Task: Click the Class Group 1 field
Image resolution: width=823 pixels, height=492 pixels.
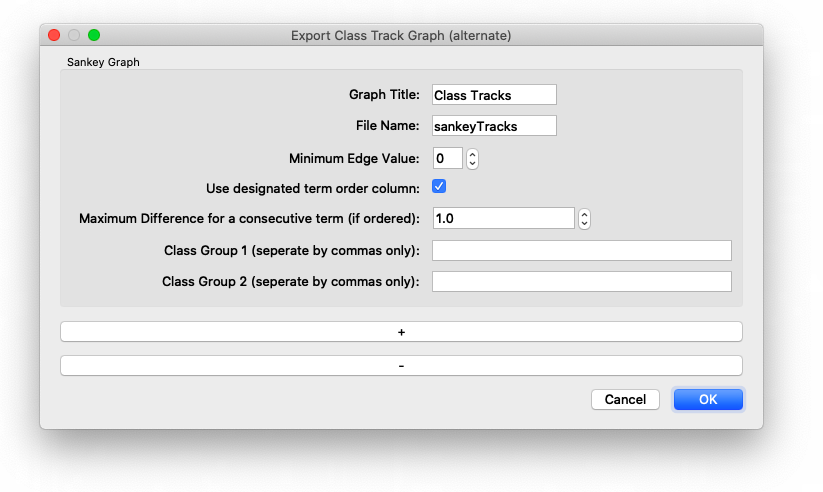Action: [x=581, y=250]
